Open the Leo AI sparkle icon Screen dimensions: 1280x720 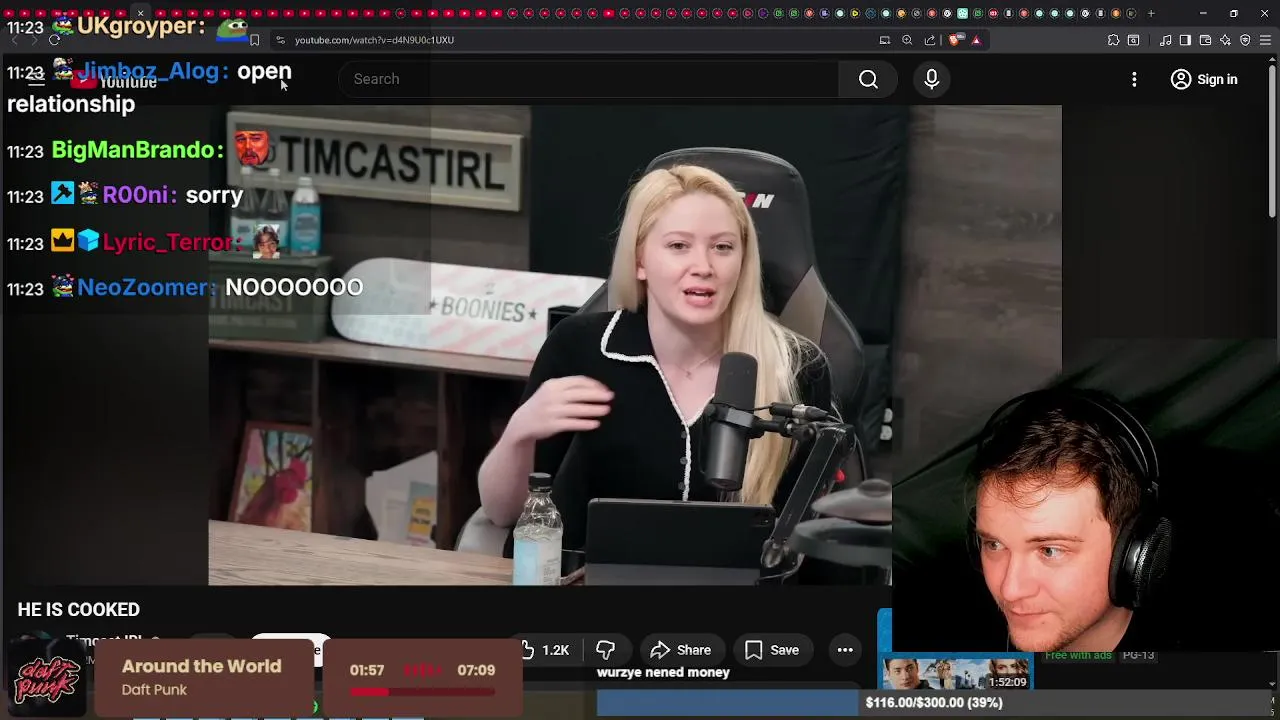tap(1225, 40)
